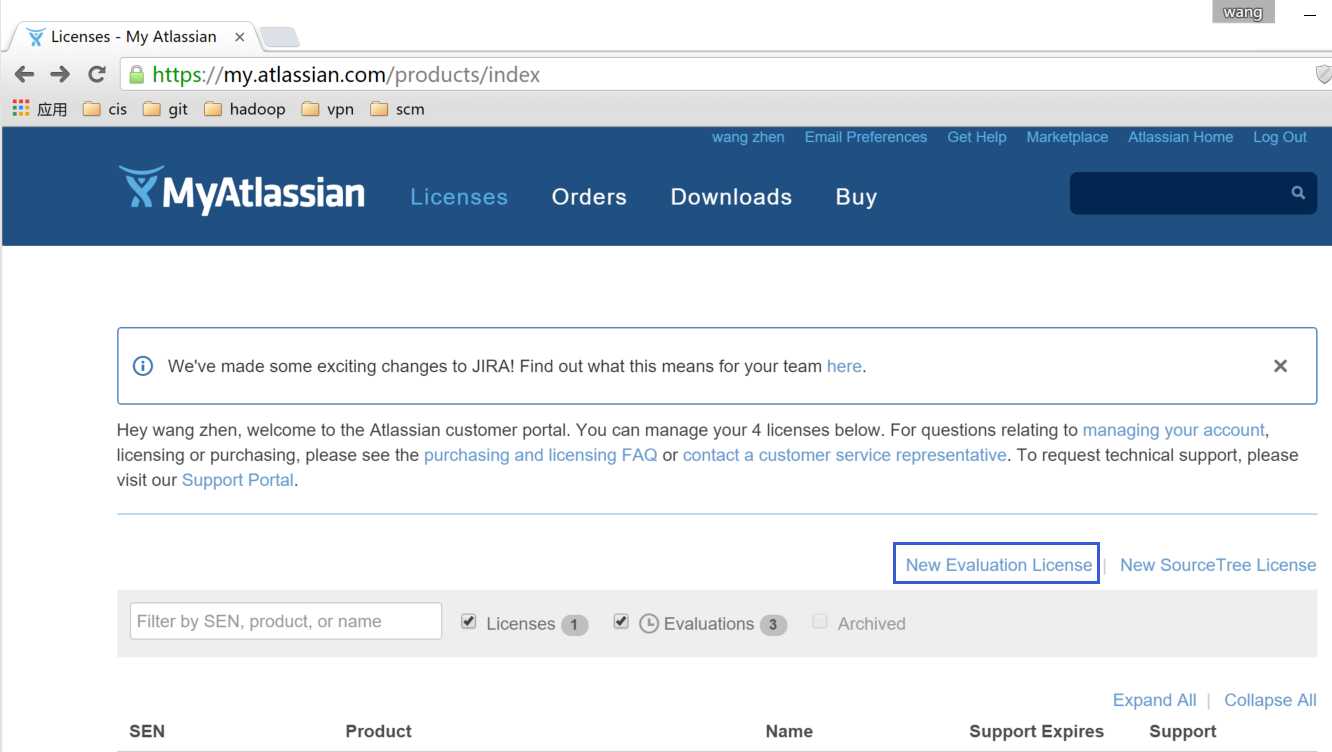This screenshot has height=752, width=1332.
Task: Reload the page with the refresh icon
Action: click(97, 74)
